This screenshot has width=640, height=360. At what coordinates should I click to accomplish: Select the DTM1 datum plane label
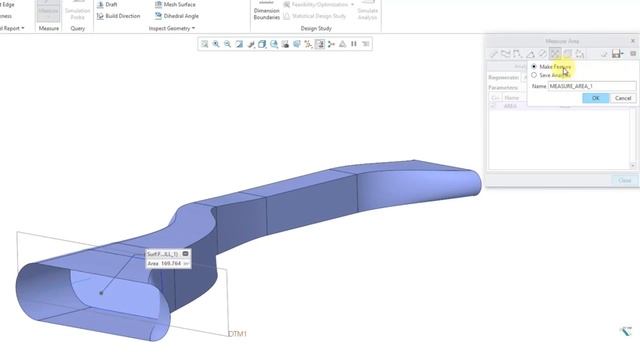[238, 334]
